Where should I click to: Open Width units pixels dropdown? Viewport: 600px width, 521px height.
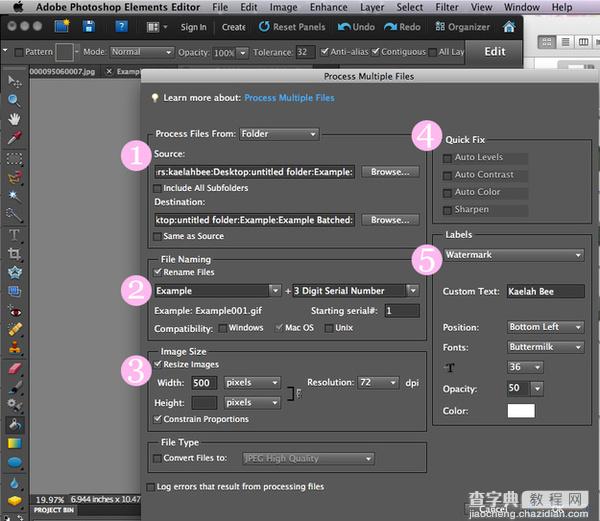coord(252,383)
